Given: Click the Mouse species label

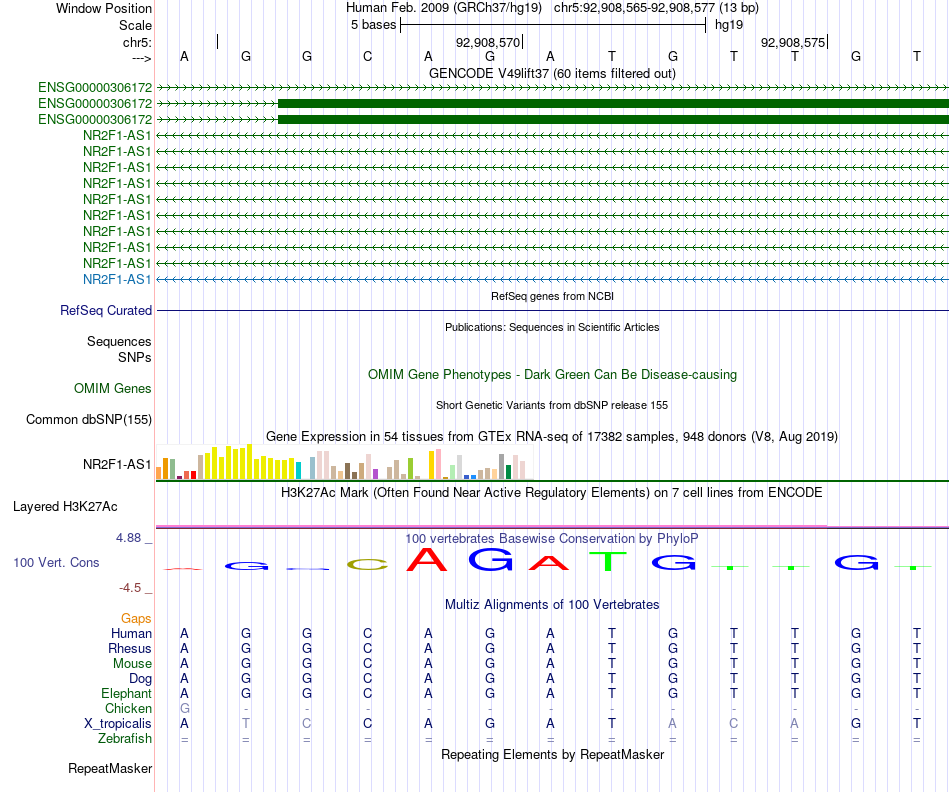Looking at the screenshot, I should coord(132,664).
